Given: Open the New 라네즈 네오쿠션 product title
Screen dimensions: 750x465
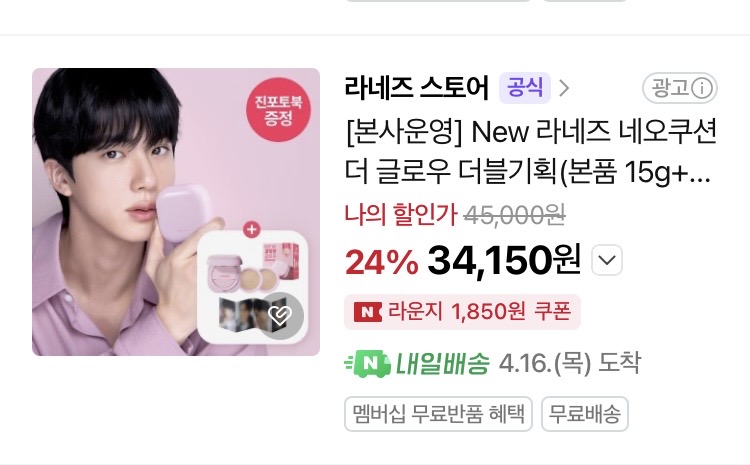Looking at the screenshot, I should pyautogui.click(x=531, y=151).
